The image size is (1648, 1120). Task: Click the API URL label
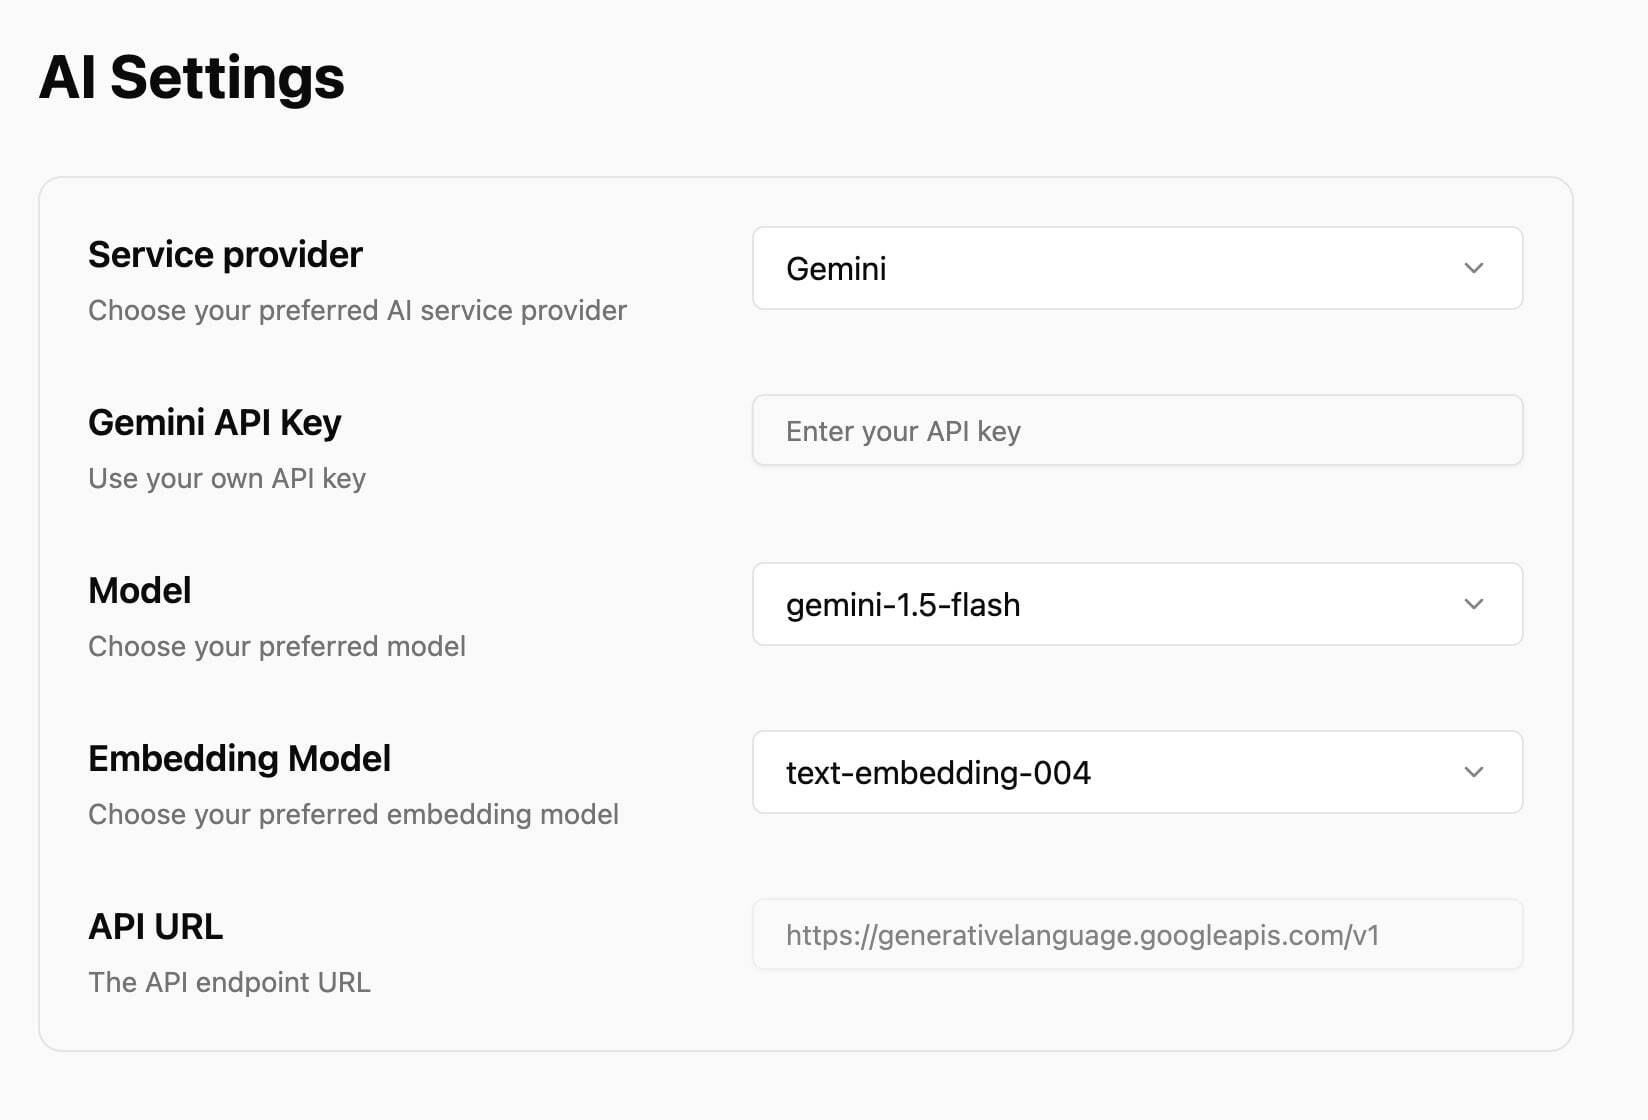(x=155, y=927)
